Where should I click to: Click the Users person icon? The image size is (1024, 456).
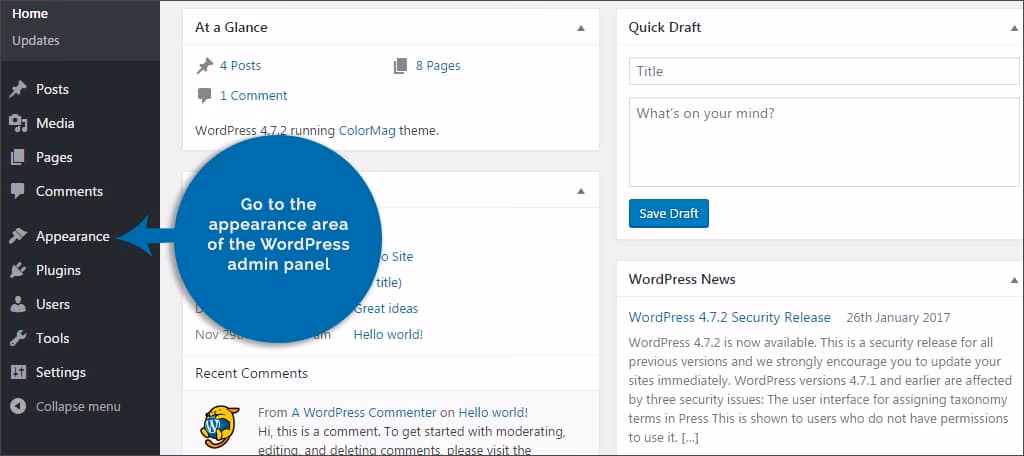(18, 304)
